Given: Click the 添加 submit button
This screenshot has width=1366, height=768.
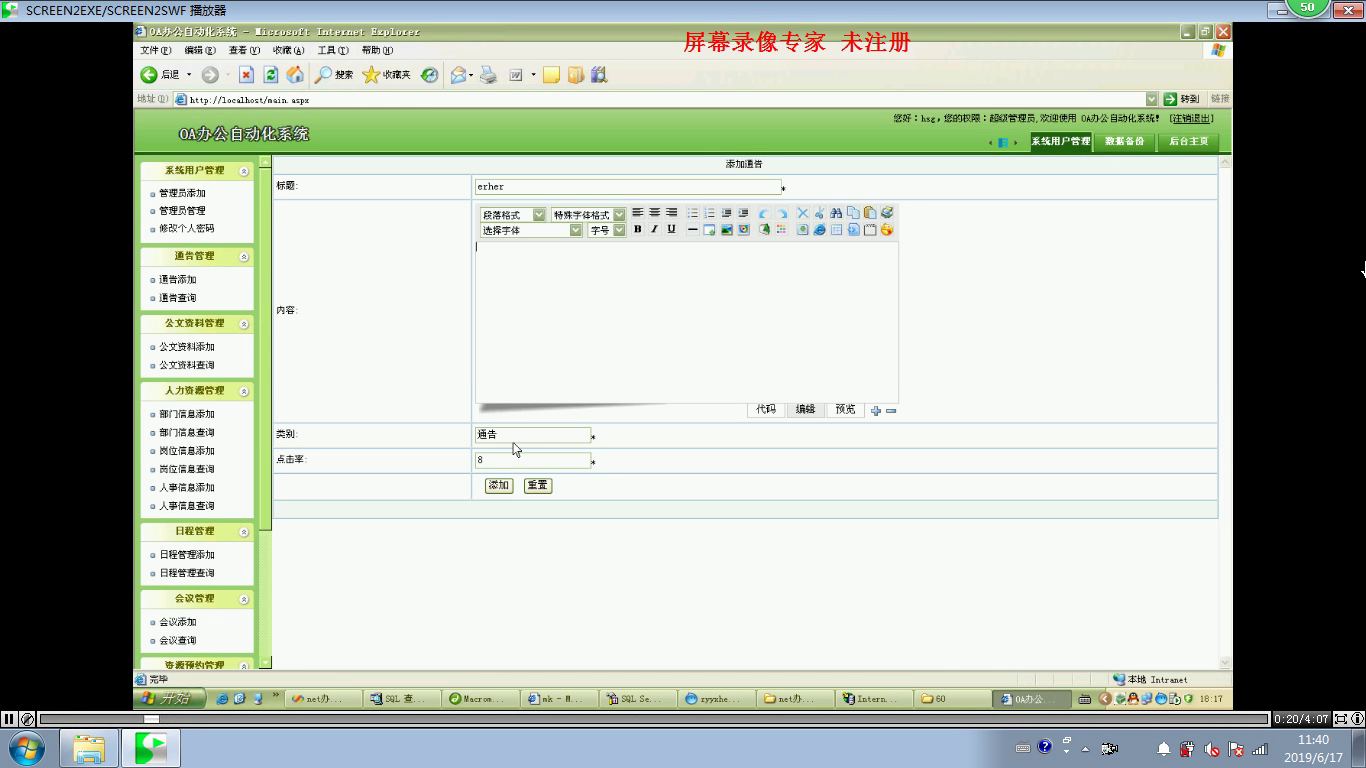Looking at the screenshot, I should pos(498,485).
